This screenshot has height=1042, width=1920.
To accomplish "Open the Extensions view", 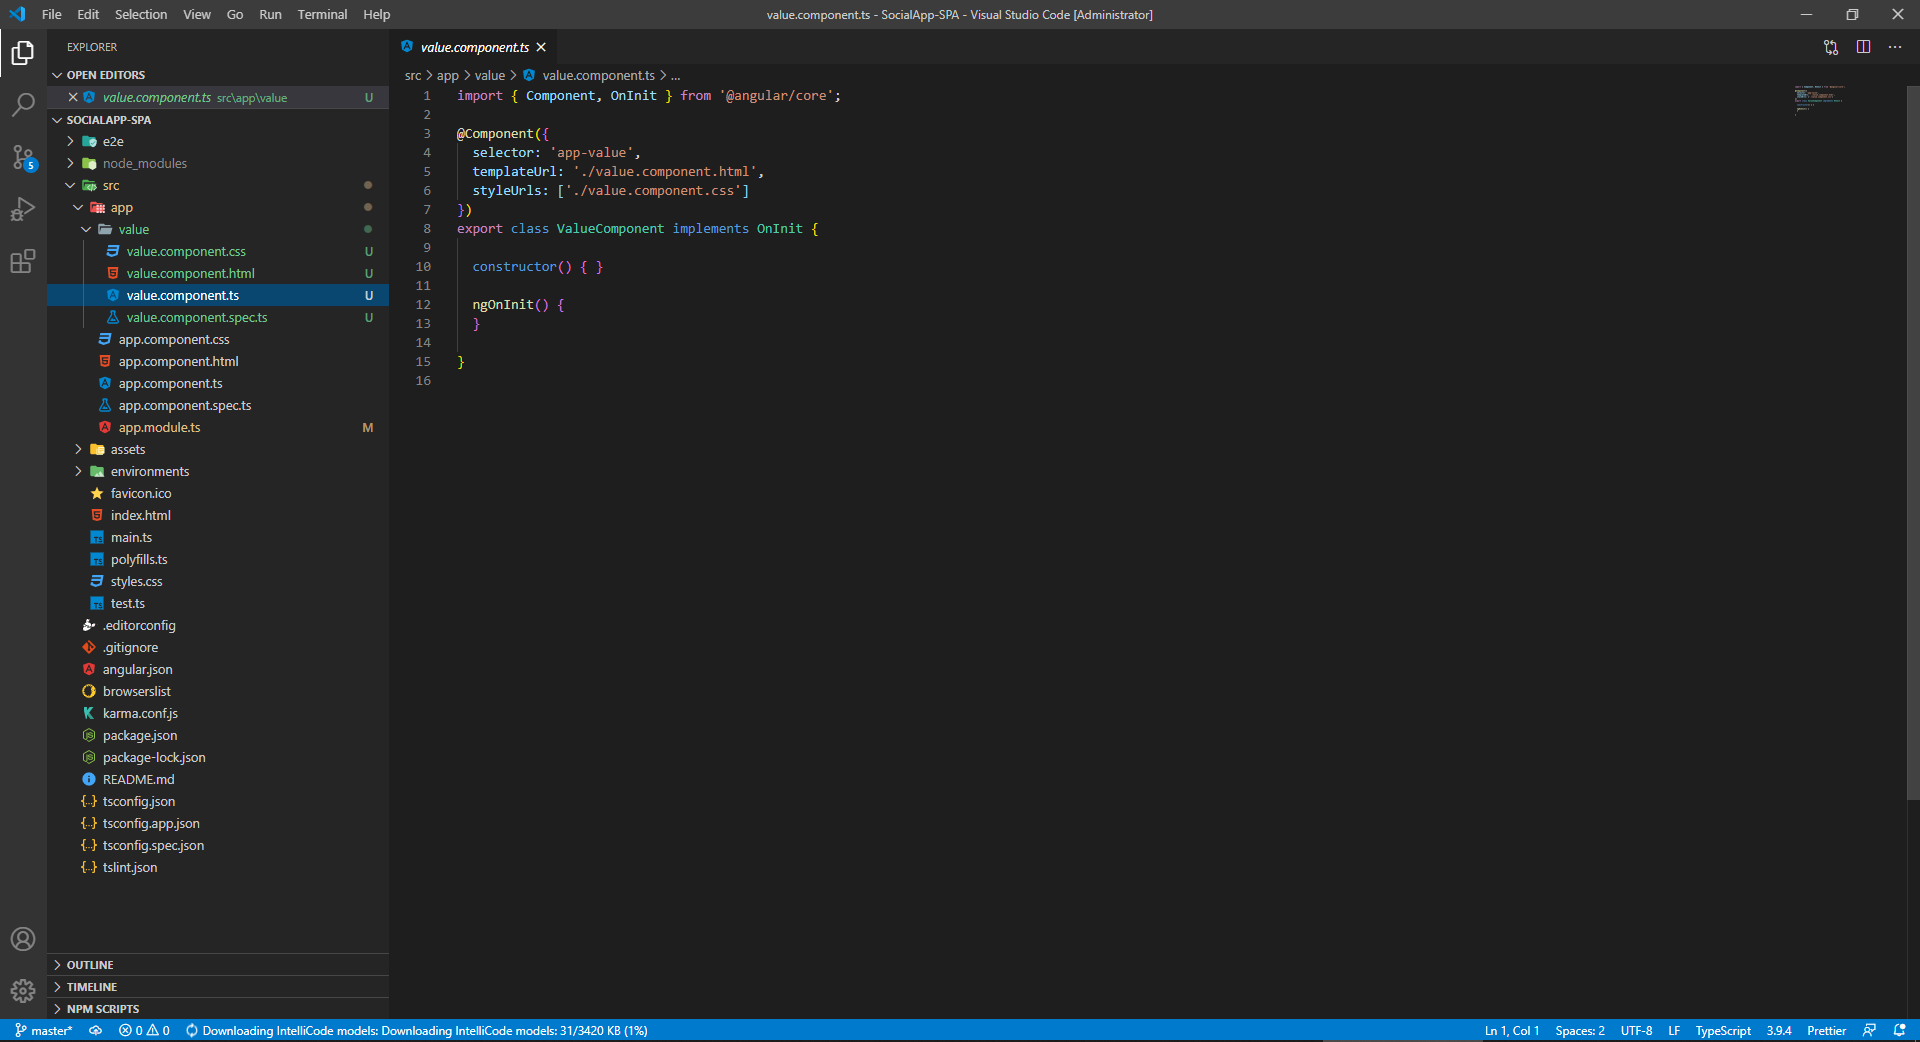I will pos(23,261).
